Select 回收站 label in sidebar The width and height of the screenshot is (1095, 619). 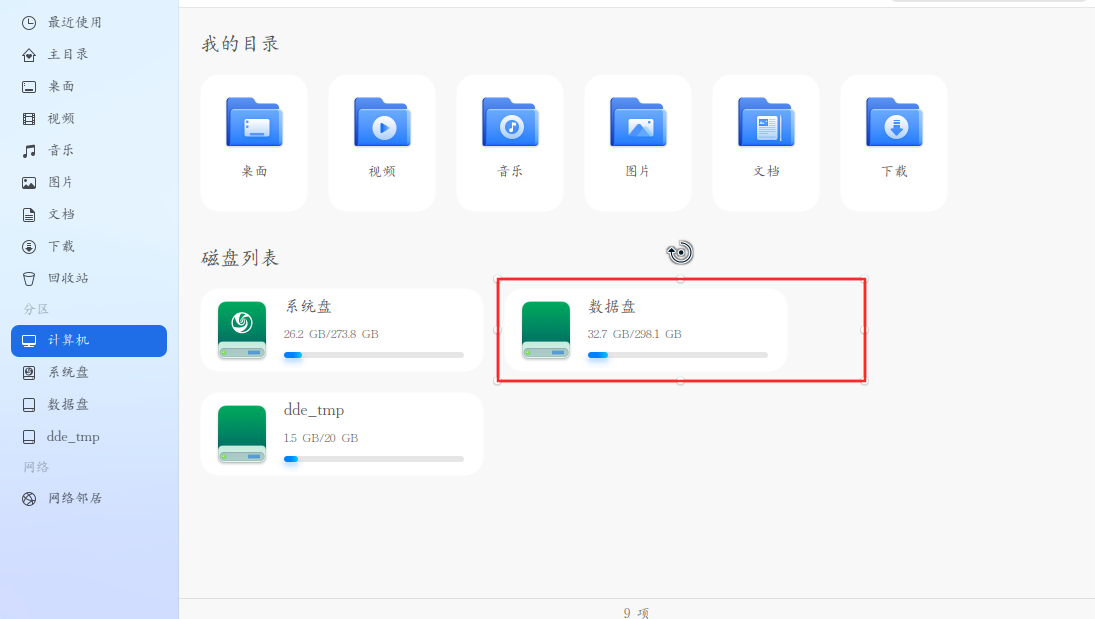coord(68,278)
